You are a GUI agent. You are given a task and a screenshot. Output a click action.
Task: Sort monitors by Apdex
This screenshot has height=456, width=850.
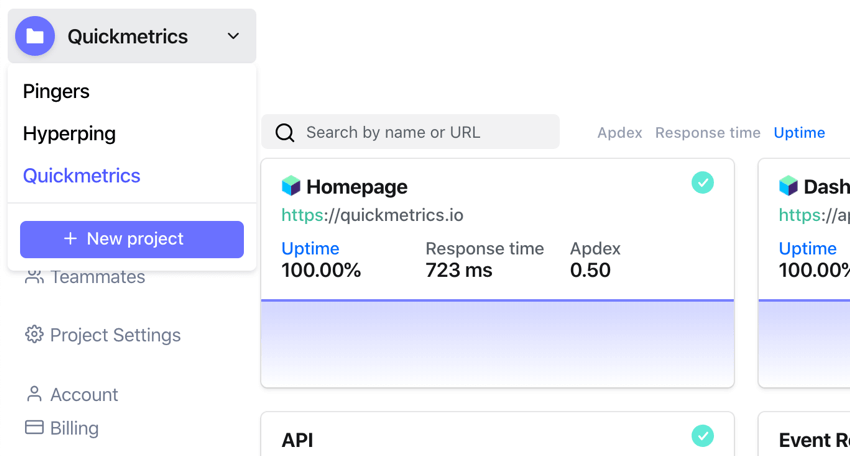click(x=620, y=133)
